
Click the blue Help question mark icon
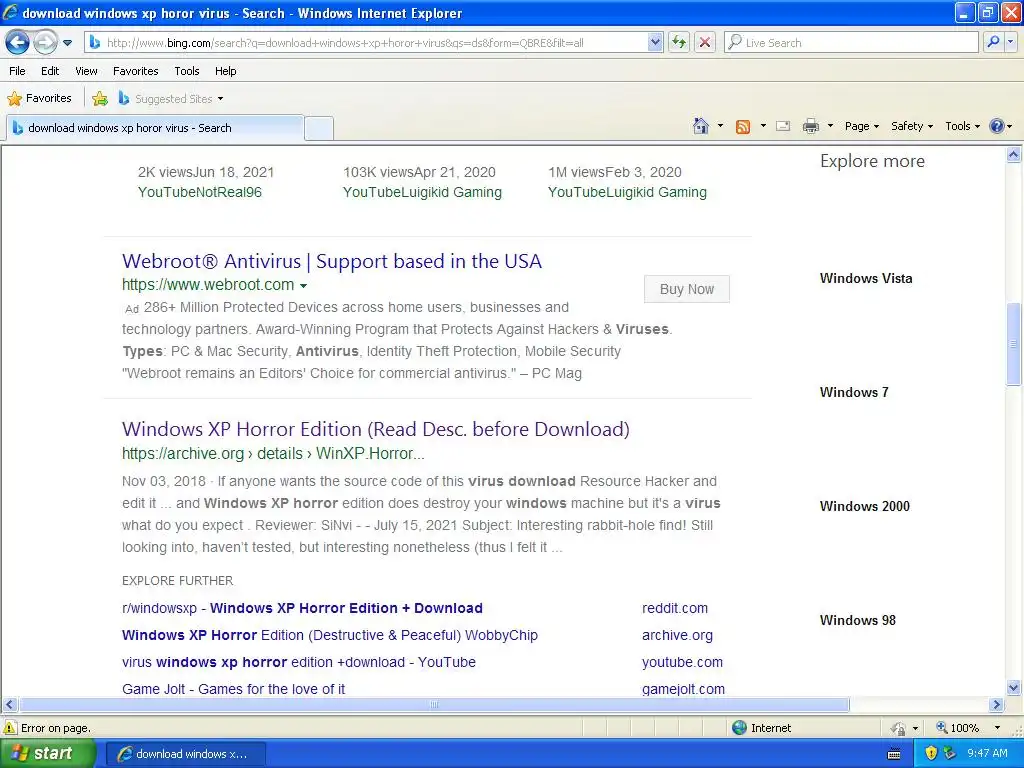pyautogui.click(x=997, y=126)
